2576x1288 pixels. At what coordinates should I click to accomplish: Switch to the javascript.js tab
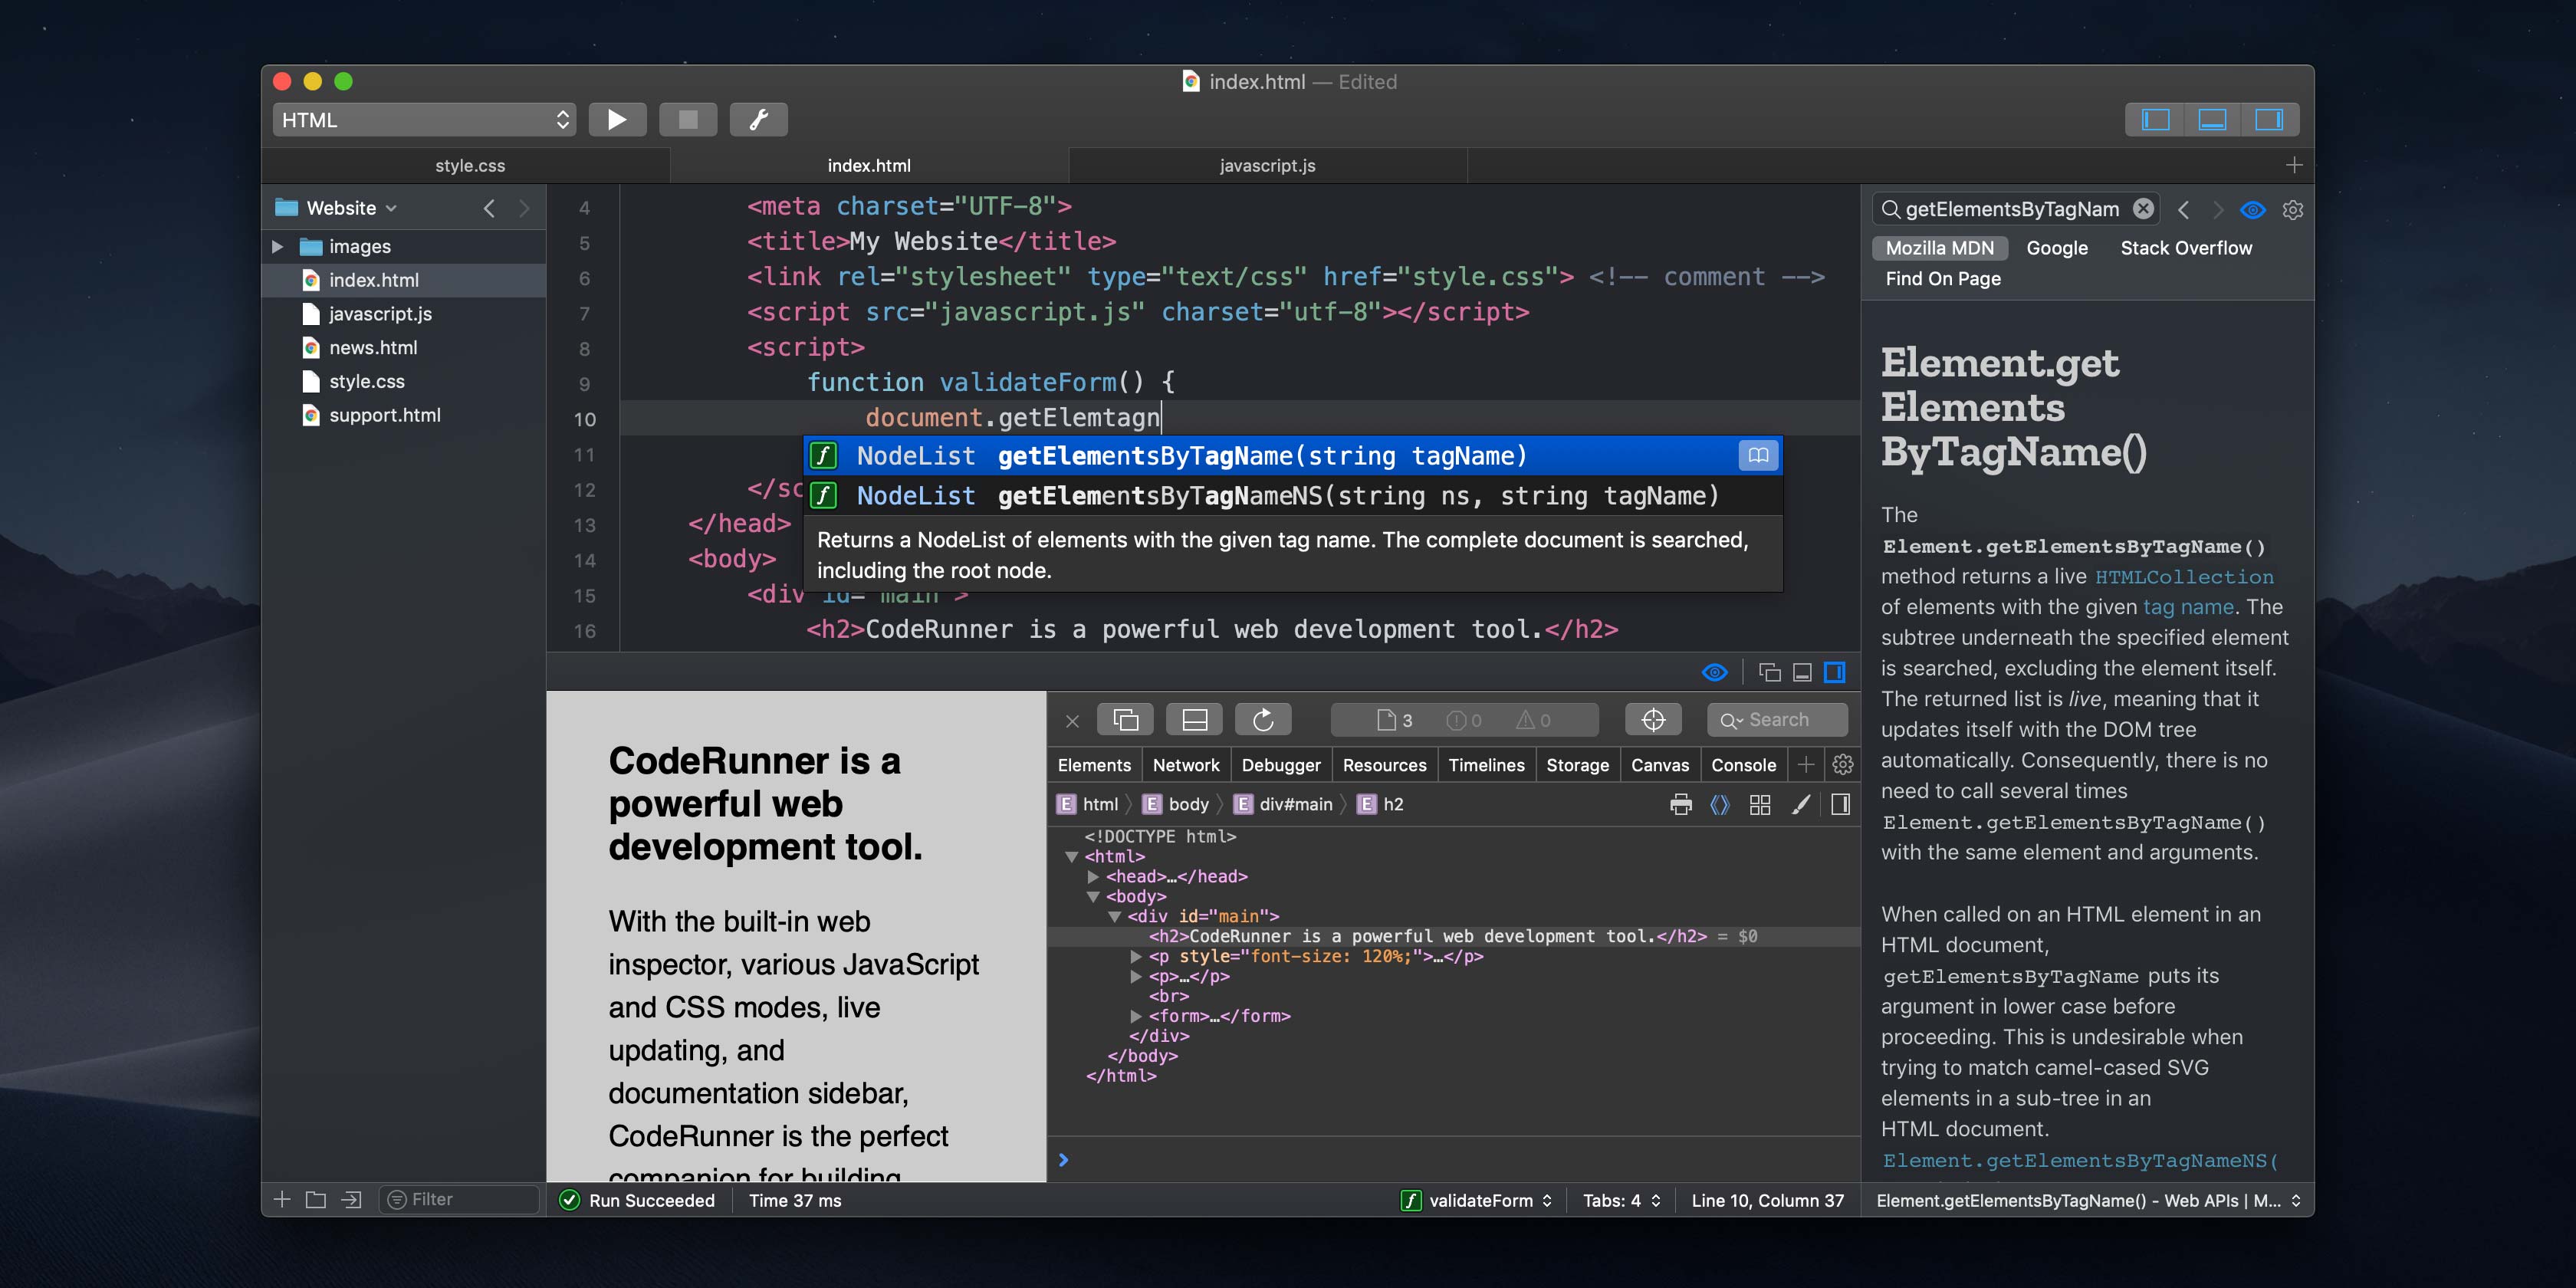click(x=1266, y=165)
